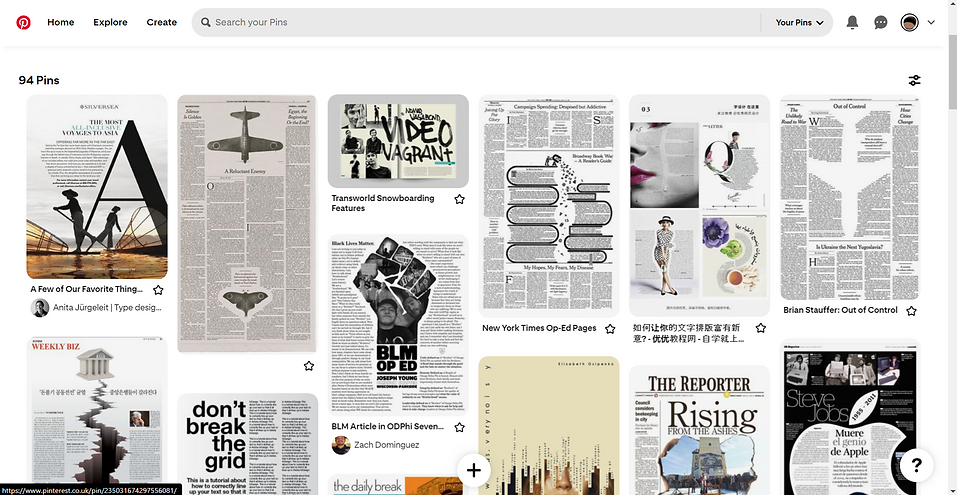Open the A Few of Our Favorite Things title

click(x=87, y=289)
